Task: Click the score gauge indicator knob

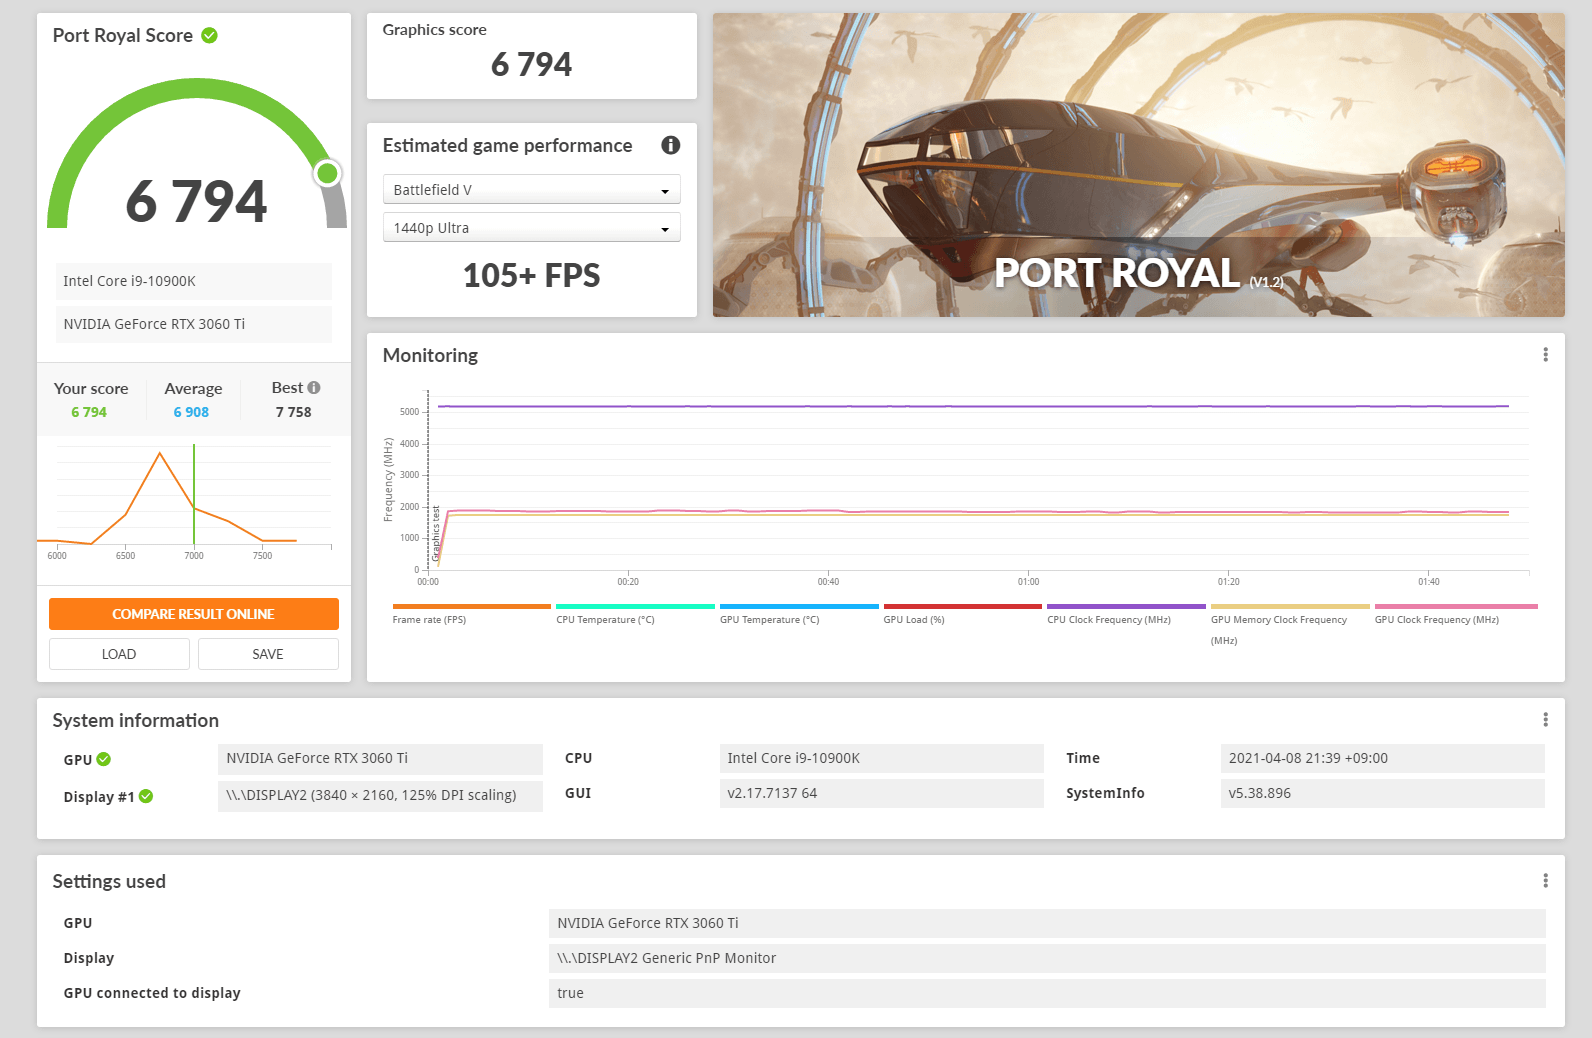Action: [x=327, y=173]
